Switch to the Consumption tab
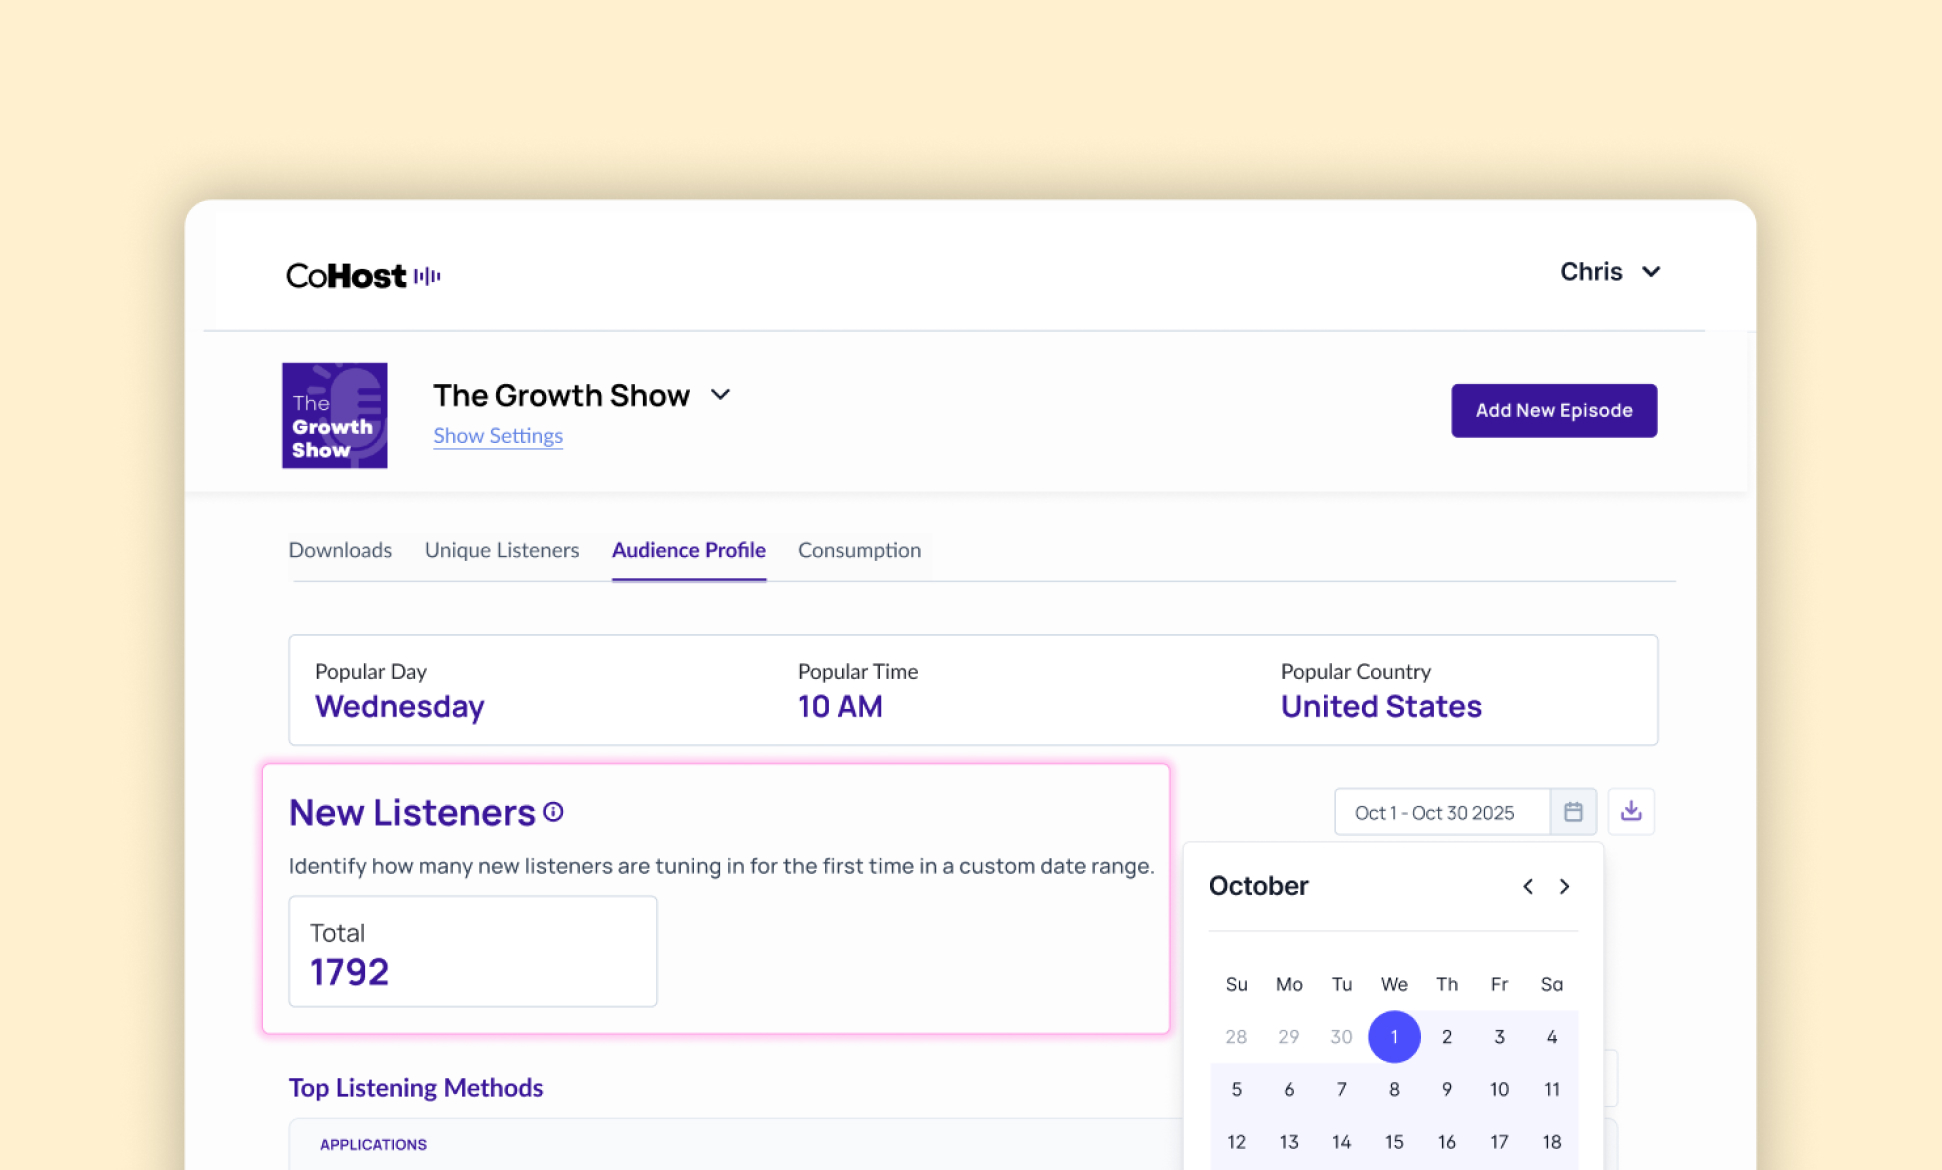The image size is (1942, 1170). click(x=859, y=550)
